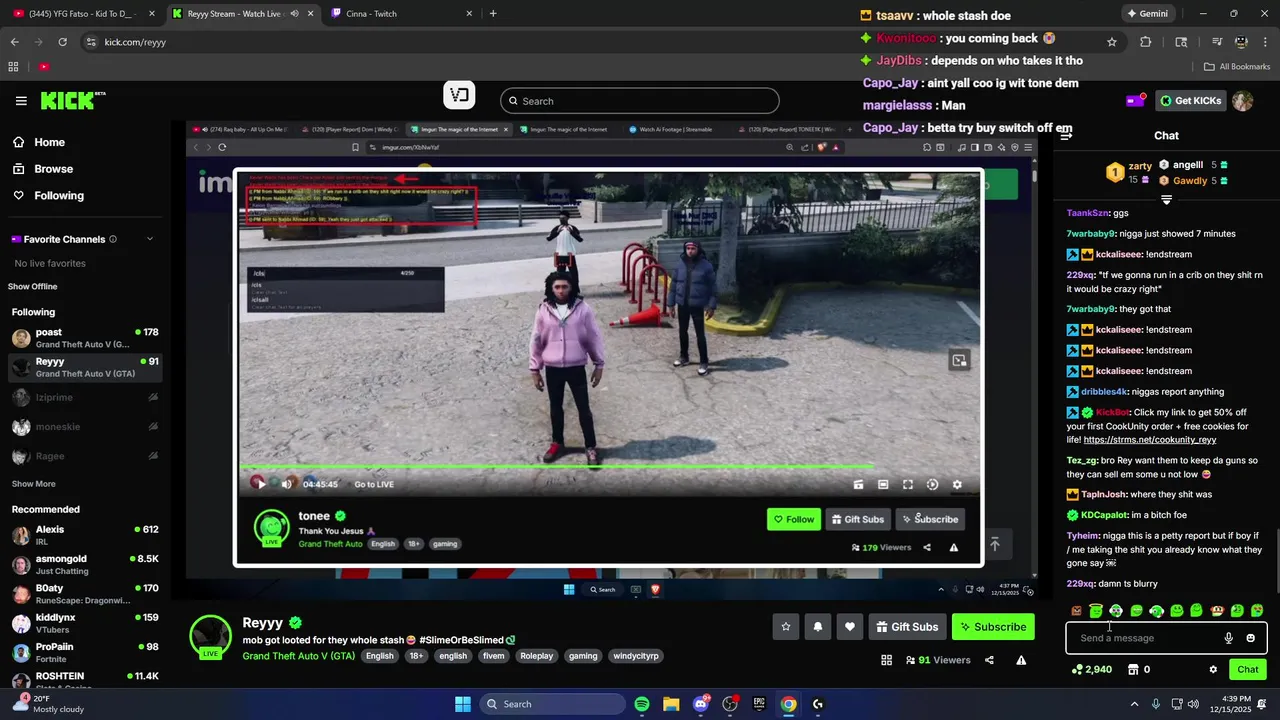Click the notification bell for Reyyy

pyautogui.click(x=818, y=627)
